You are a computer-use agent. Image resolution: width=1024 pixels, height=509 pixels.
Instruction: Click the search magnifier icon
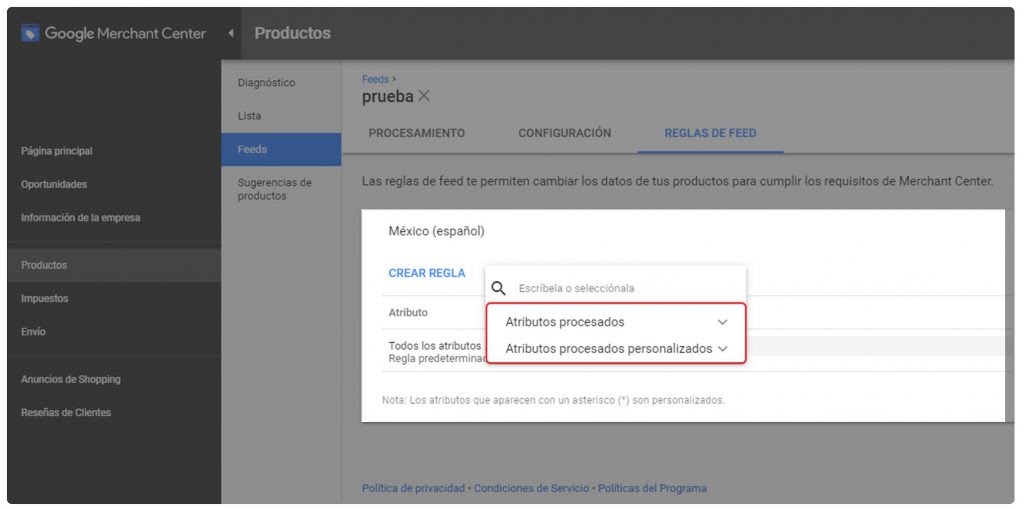click(499, 288)
